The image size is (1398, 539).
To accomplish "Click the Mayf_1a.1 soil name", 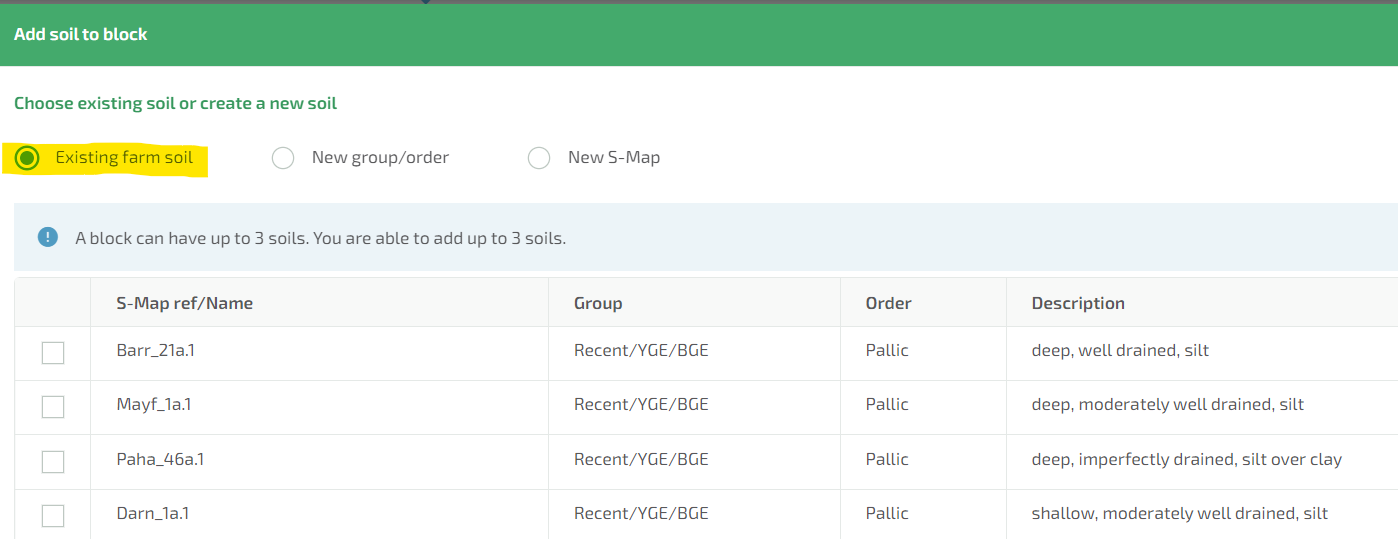I will pos(153,404).
